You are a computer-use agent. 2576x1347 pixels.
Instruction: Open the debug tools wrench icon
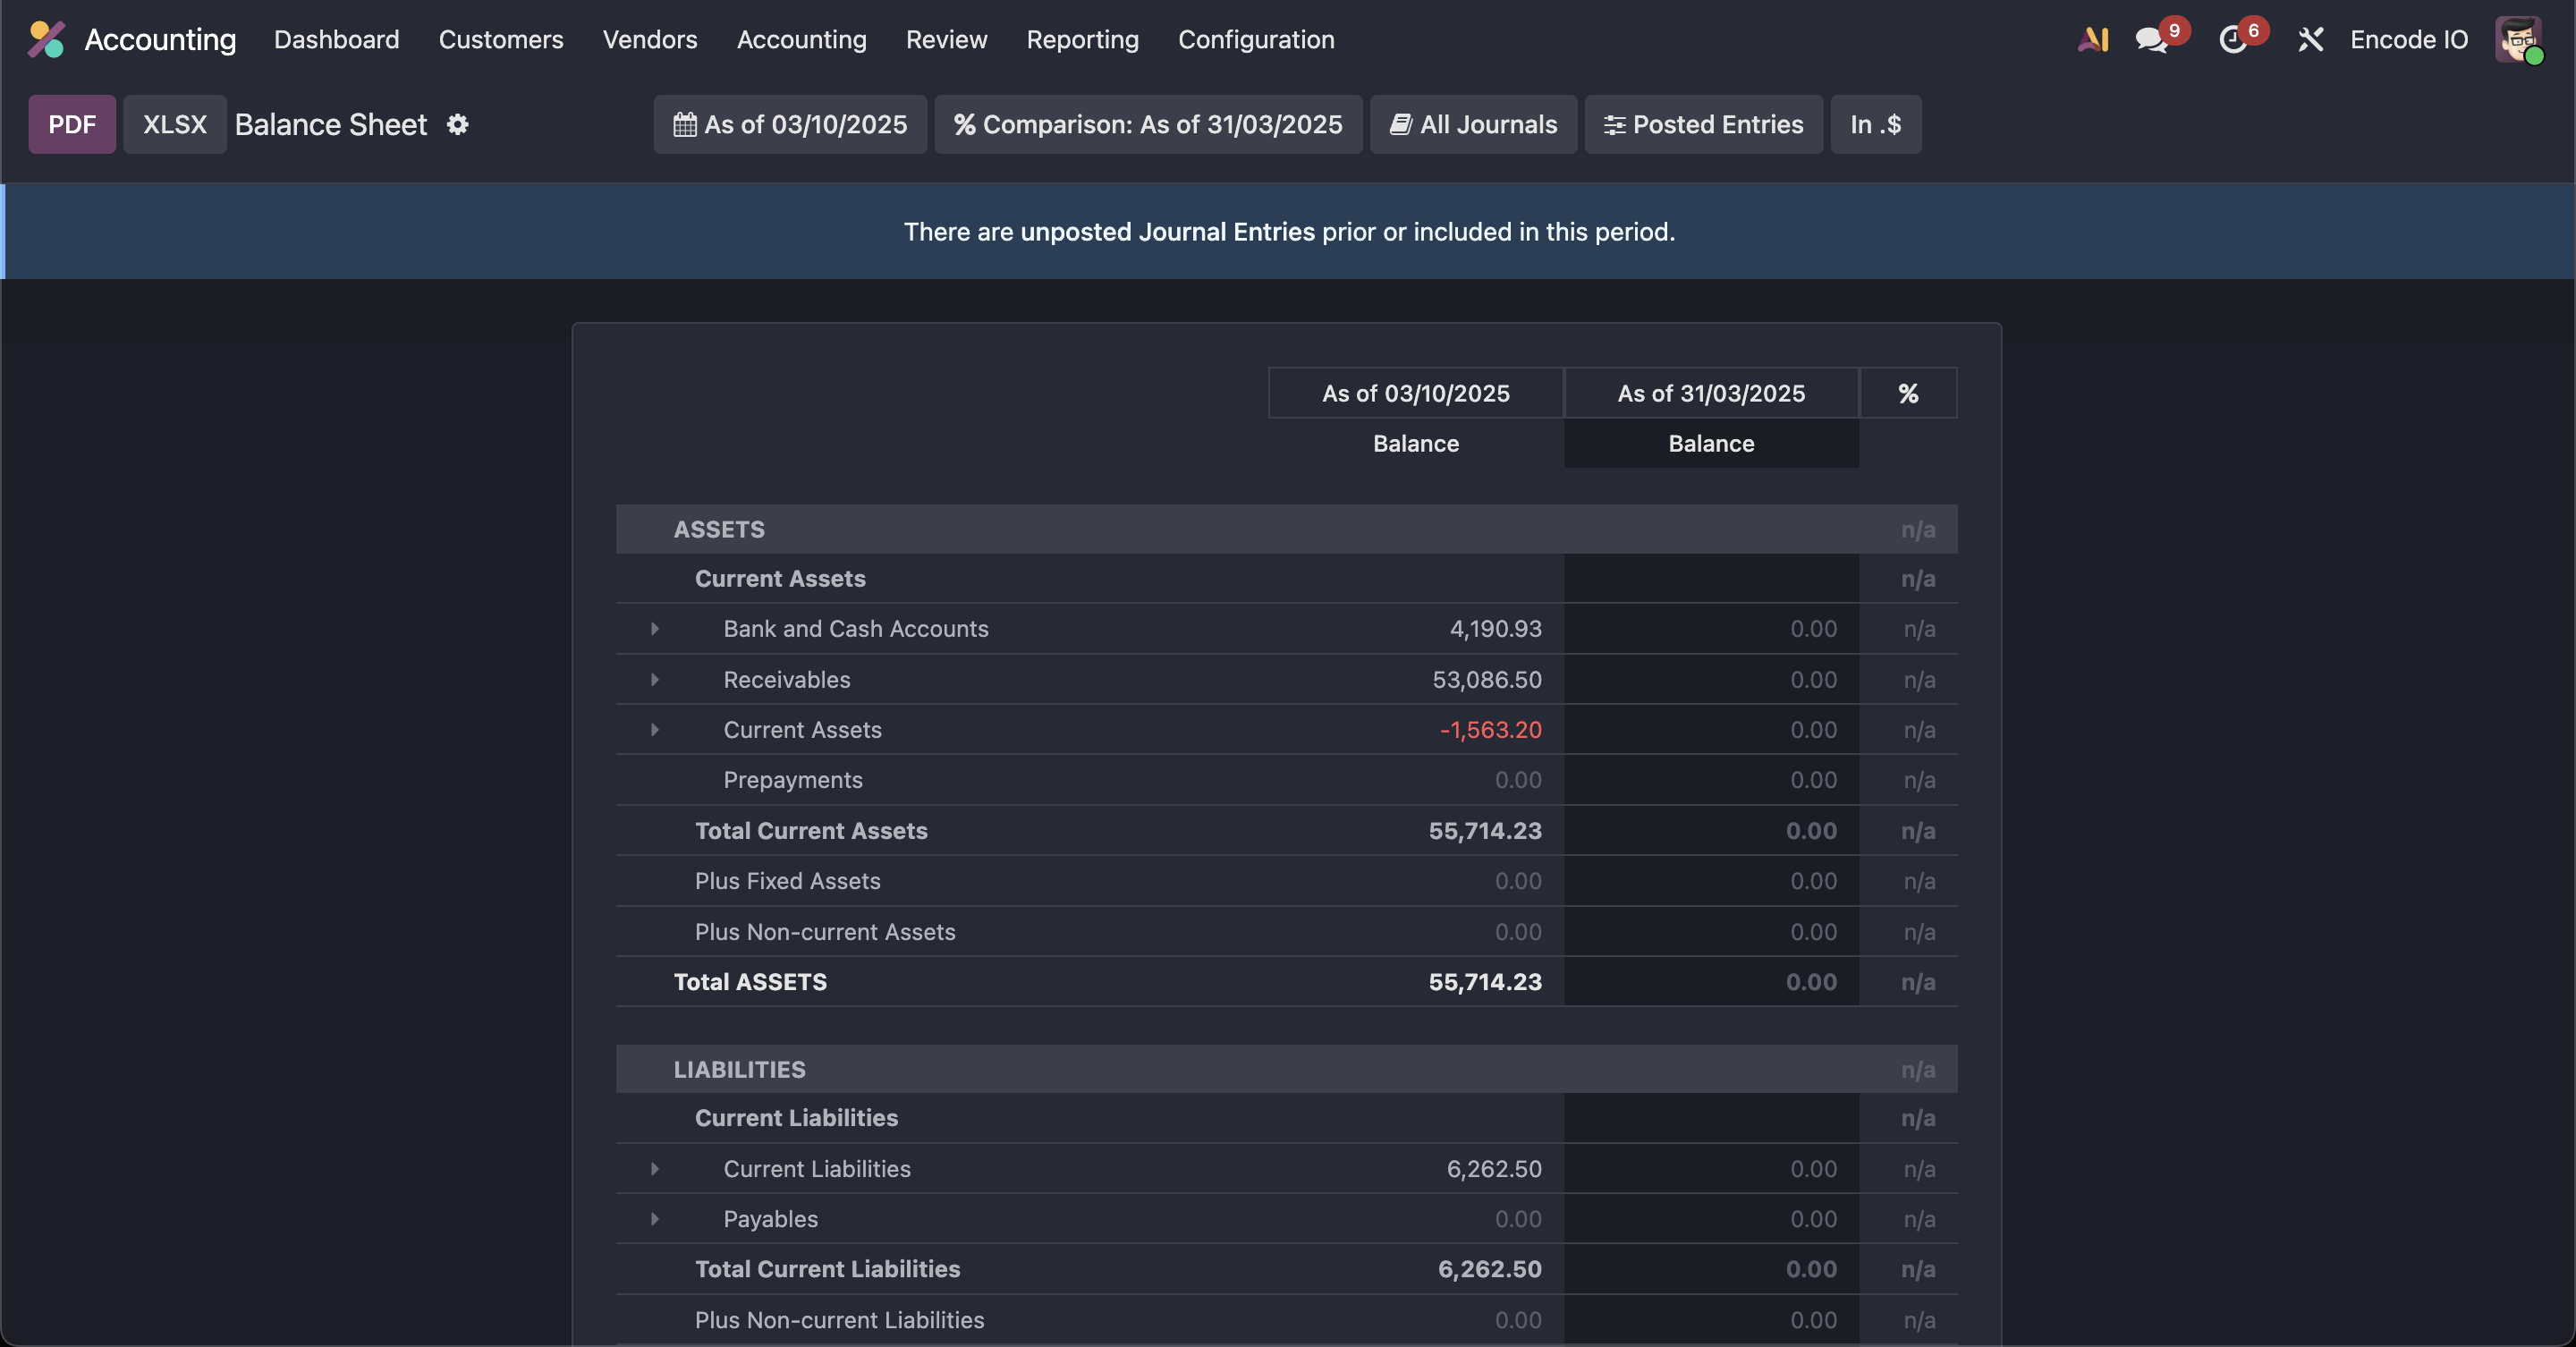click(2310, 40)
